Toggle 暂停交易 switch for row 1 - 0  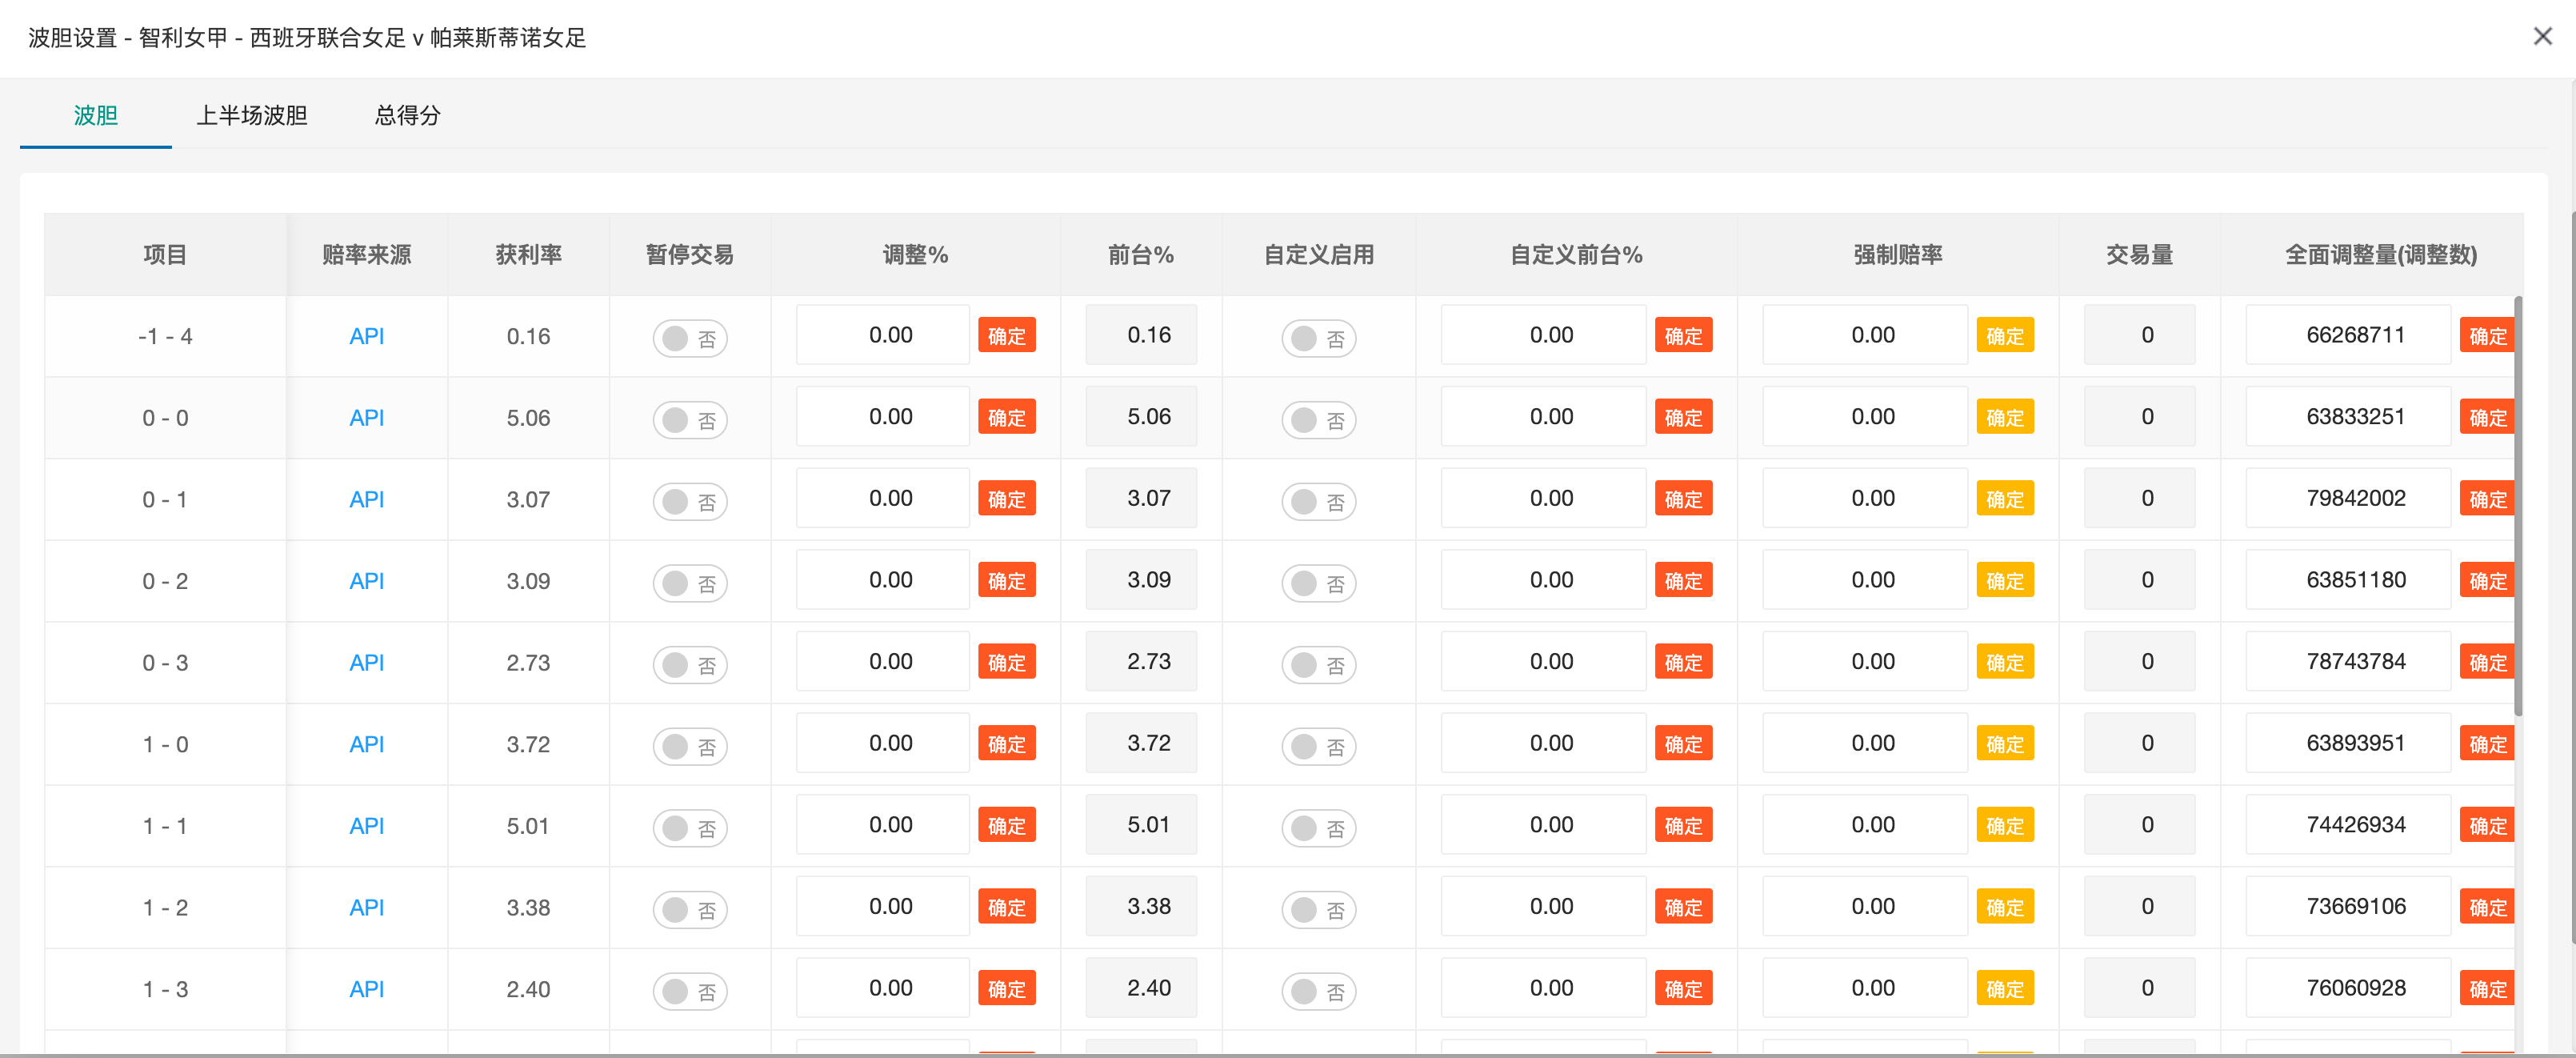click(690, 746)
